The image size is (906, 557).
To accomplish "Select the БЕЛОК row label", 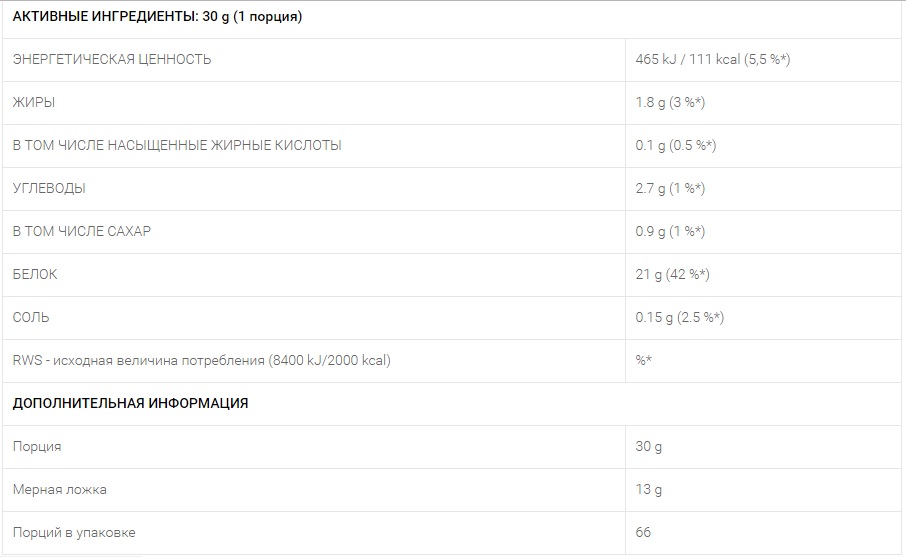I will pyautogui.click(x=35, y=274).
